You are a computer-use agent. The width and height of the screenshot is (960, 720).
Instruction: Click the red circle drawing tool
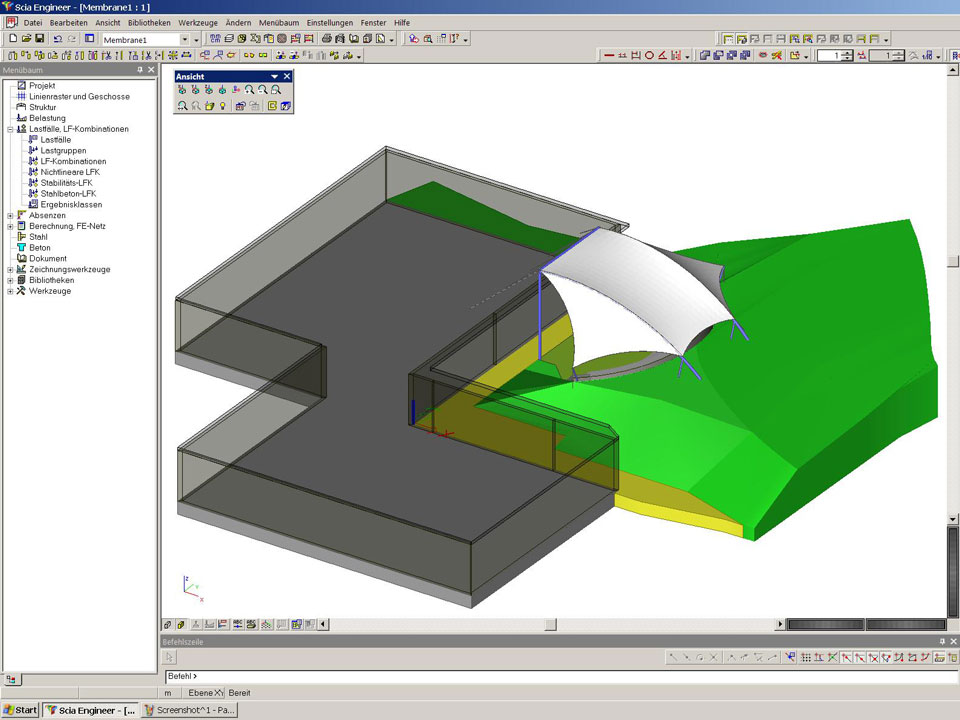(x=649, y=56)
